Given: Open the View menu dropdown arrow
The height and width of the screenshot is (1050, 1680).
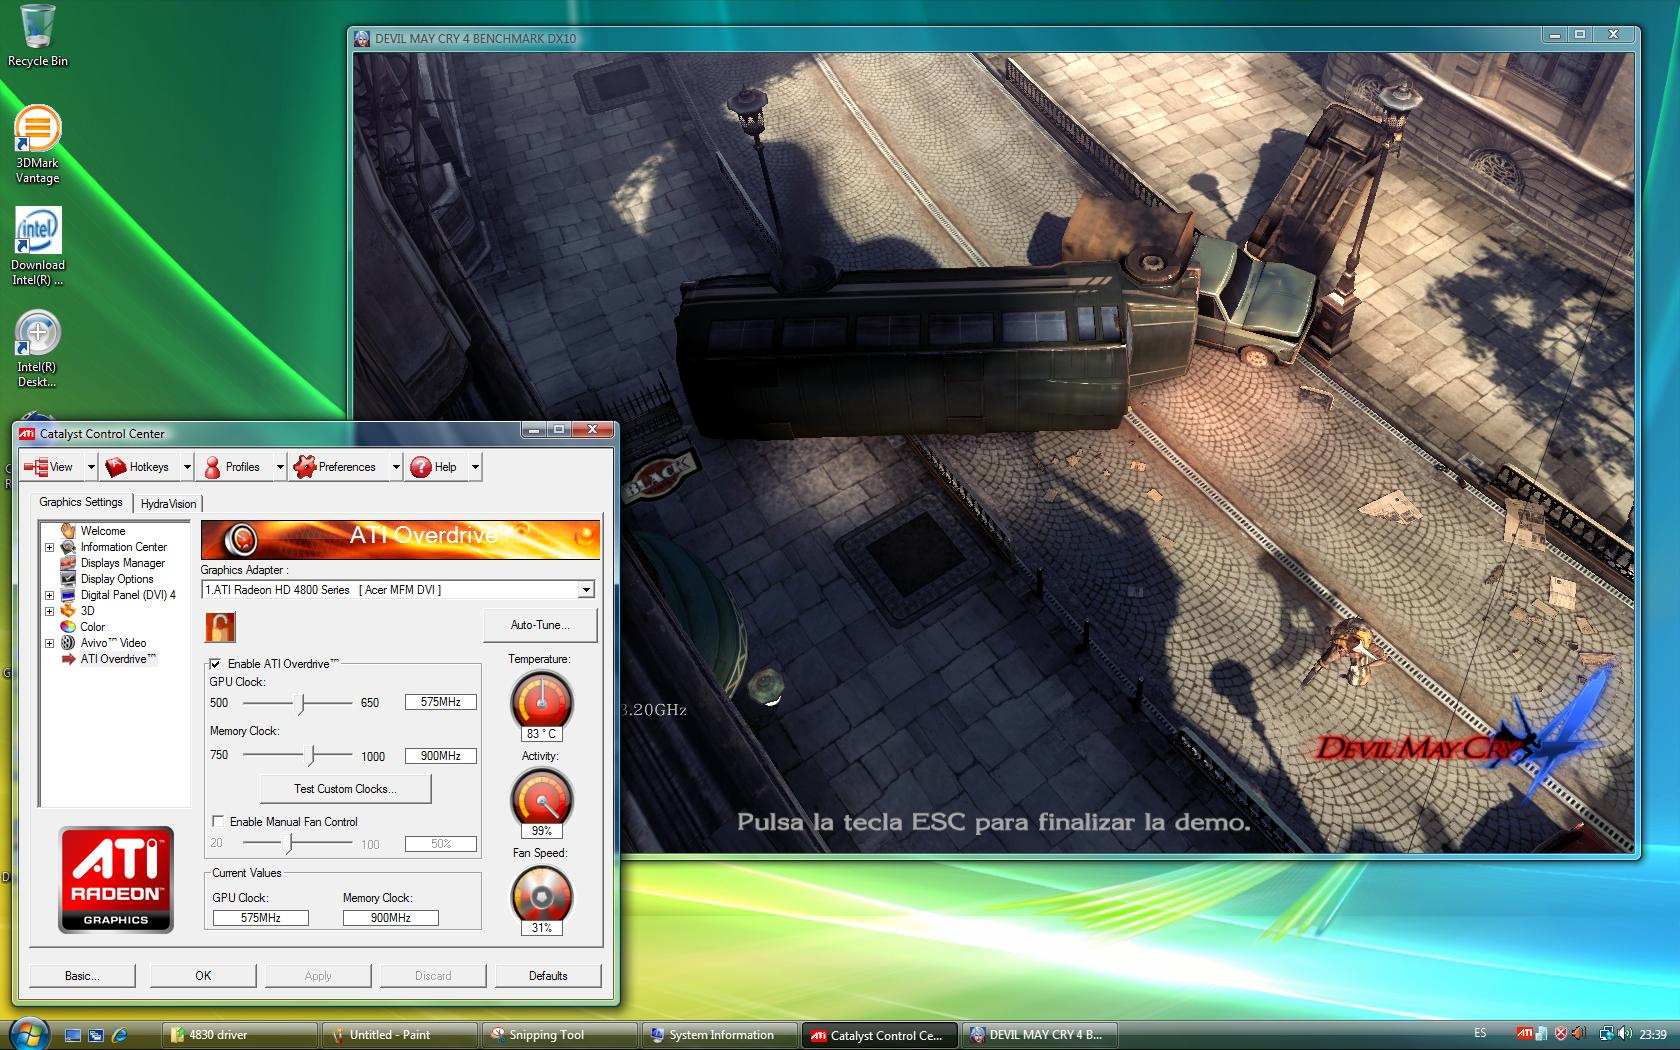Looking at the screenshot, I should click(91, 467).
